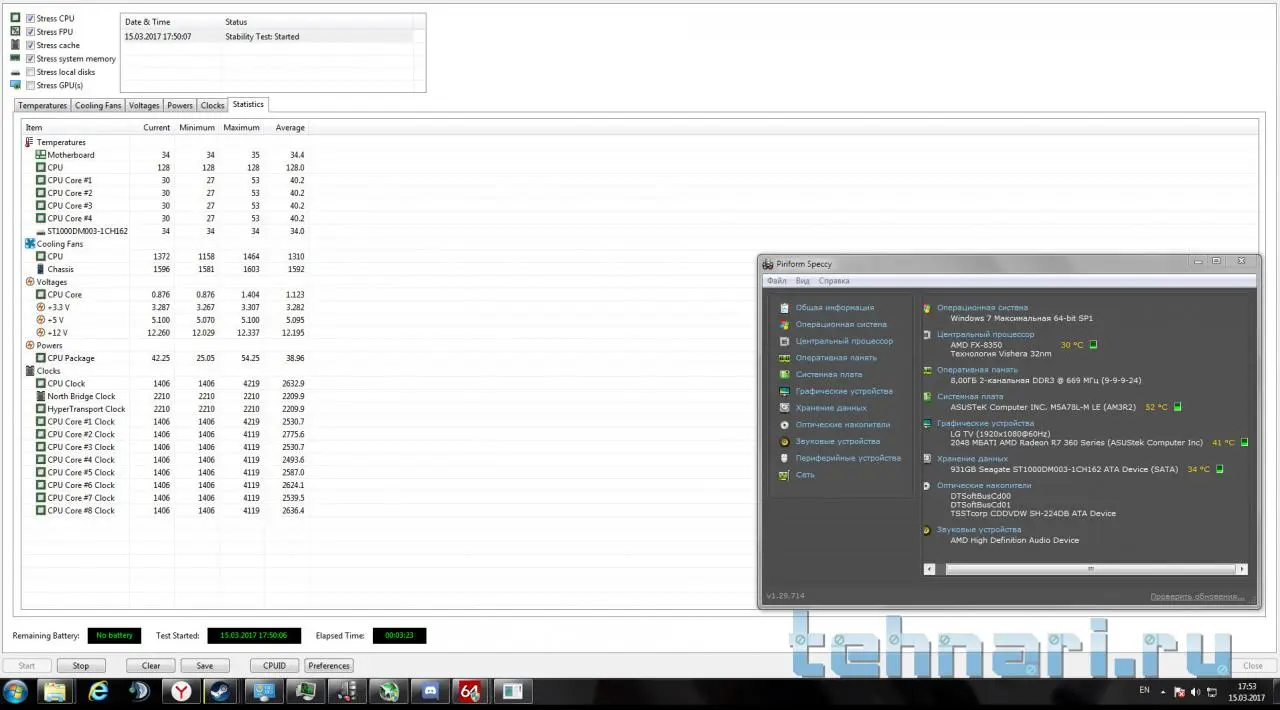Open Action Center flag tray icon
The height and width of the screenshot is (710, 1280).
[x=1180, y=692]
